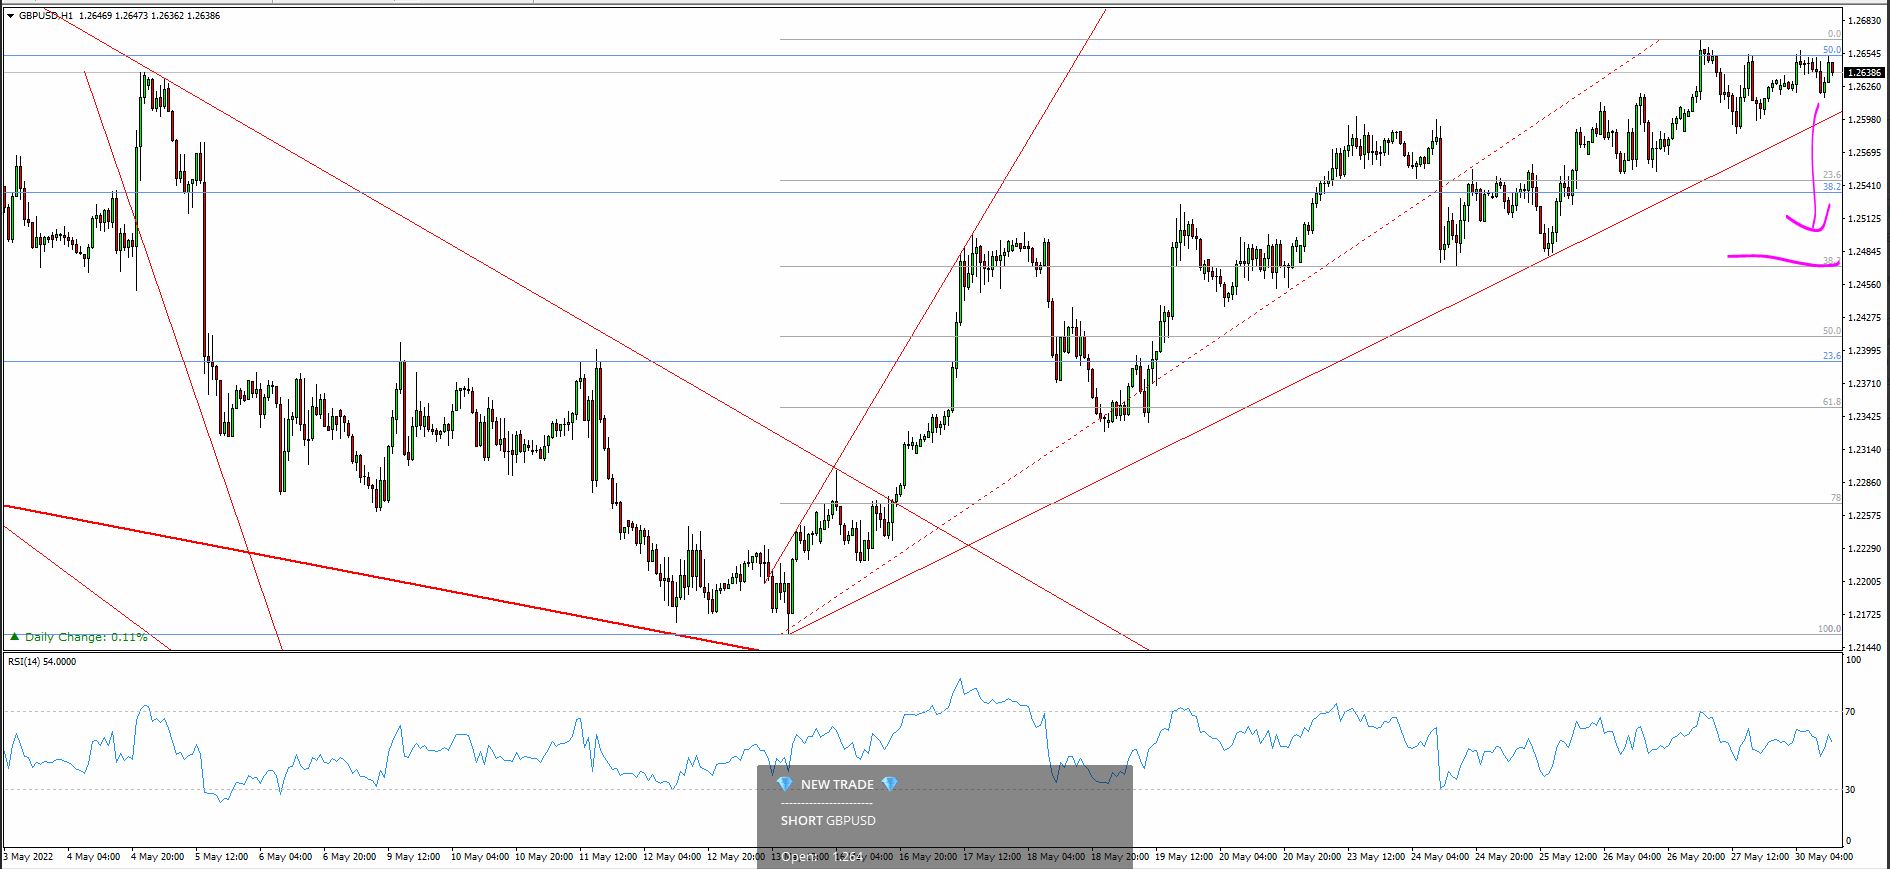The height and width of the screenshot is (869, 1890).
Task: Click the 1.24845 price scale label
Action: point(1866,252)
